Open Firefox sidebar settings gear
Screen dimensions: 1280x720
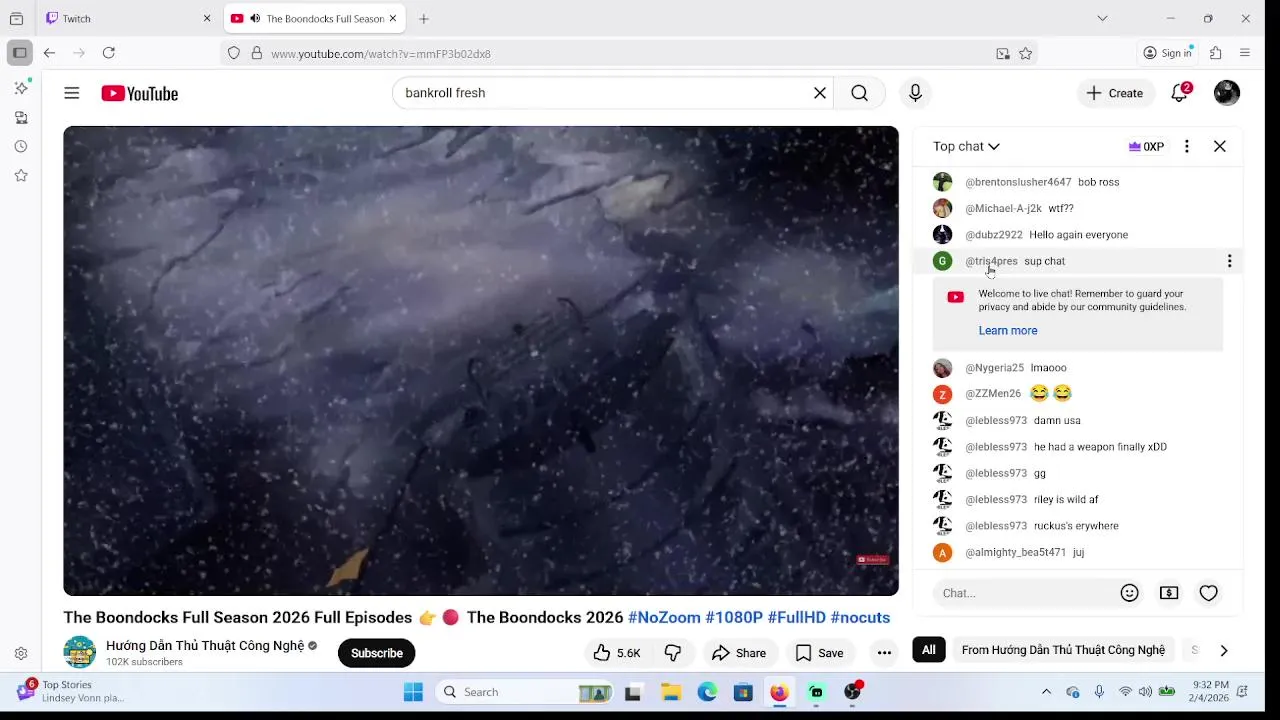21,653
